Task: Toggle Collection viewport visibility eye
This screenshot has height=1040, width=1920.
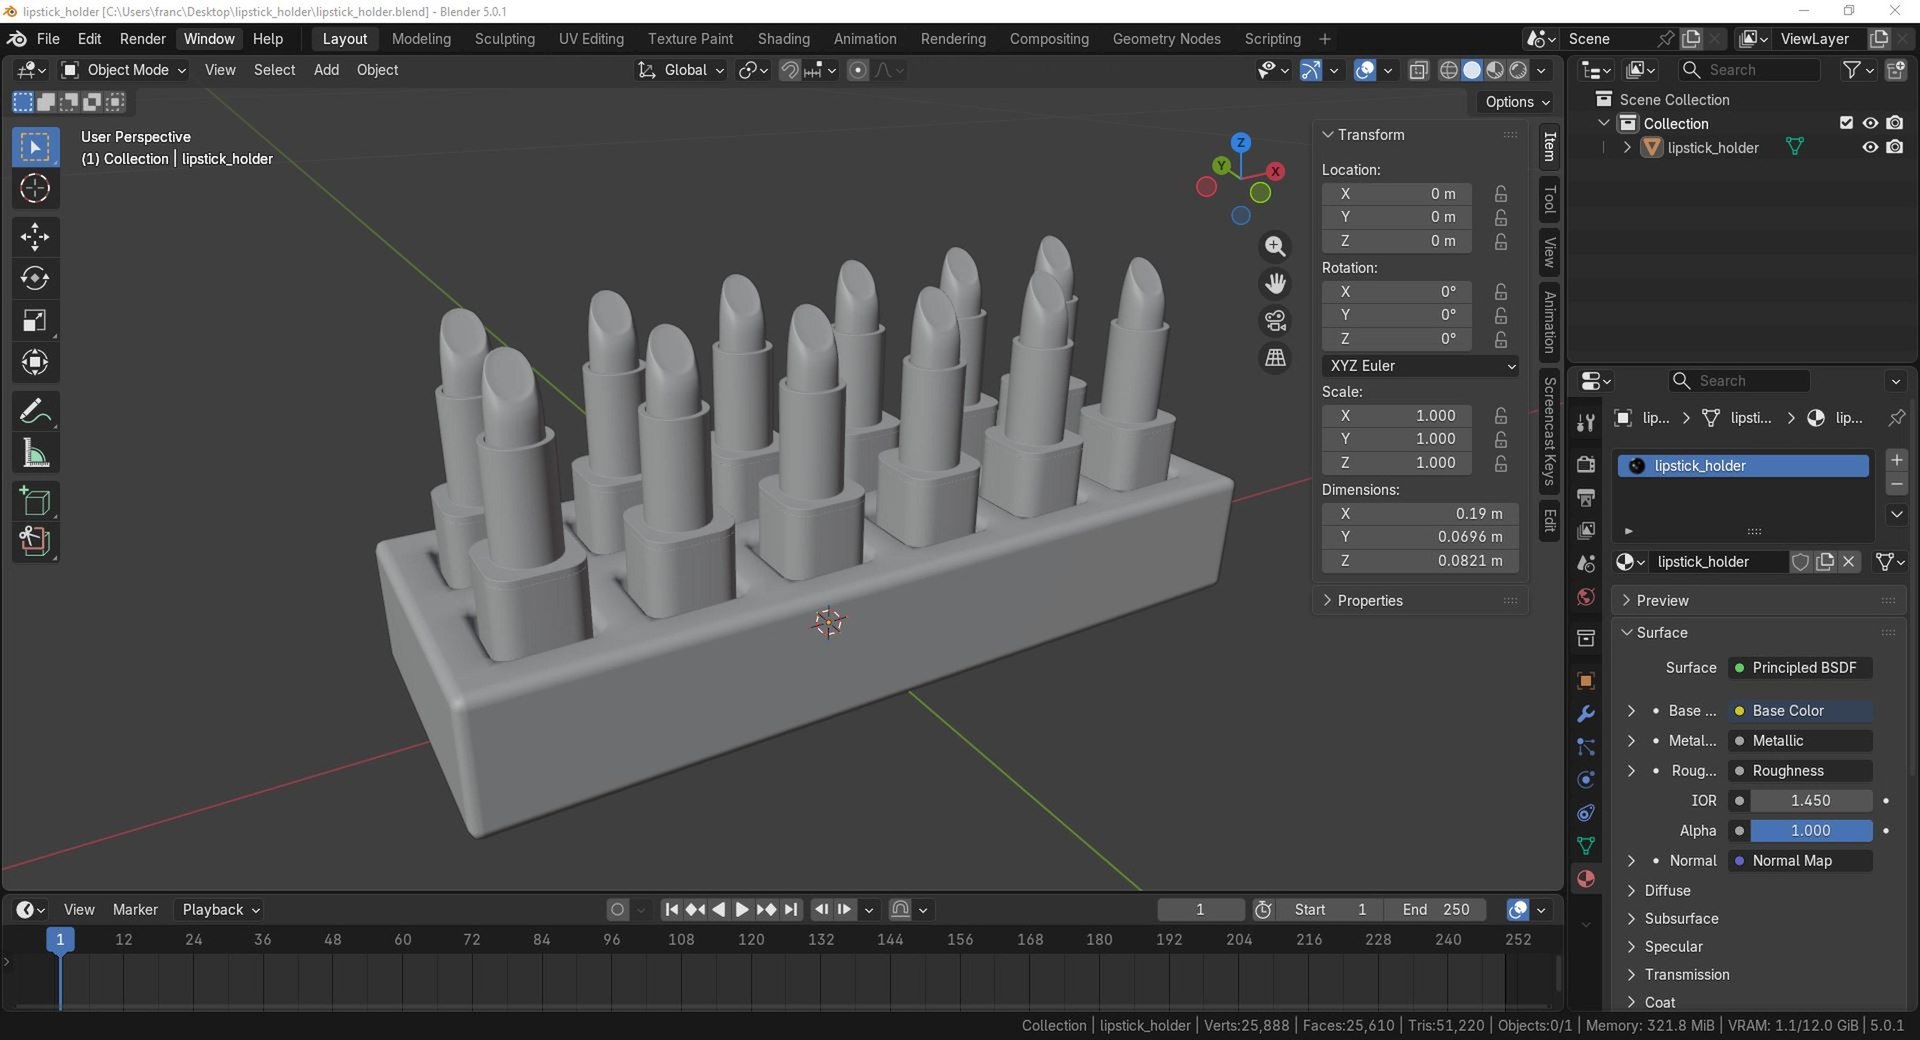Action: coord(1869,123)
